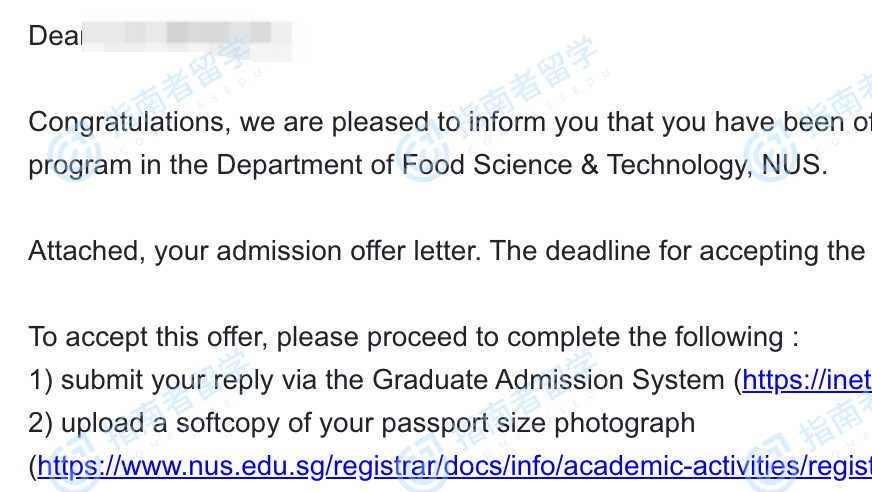Click the word "Dear" in the greeting
The width and height of the screenshot is (872, 492).
click(x=55, y=36)
